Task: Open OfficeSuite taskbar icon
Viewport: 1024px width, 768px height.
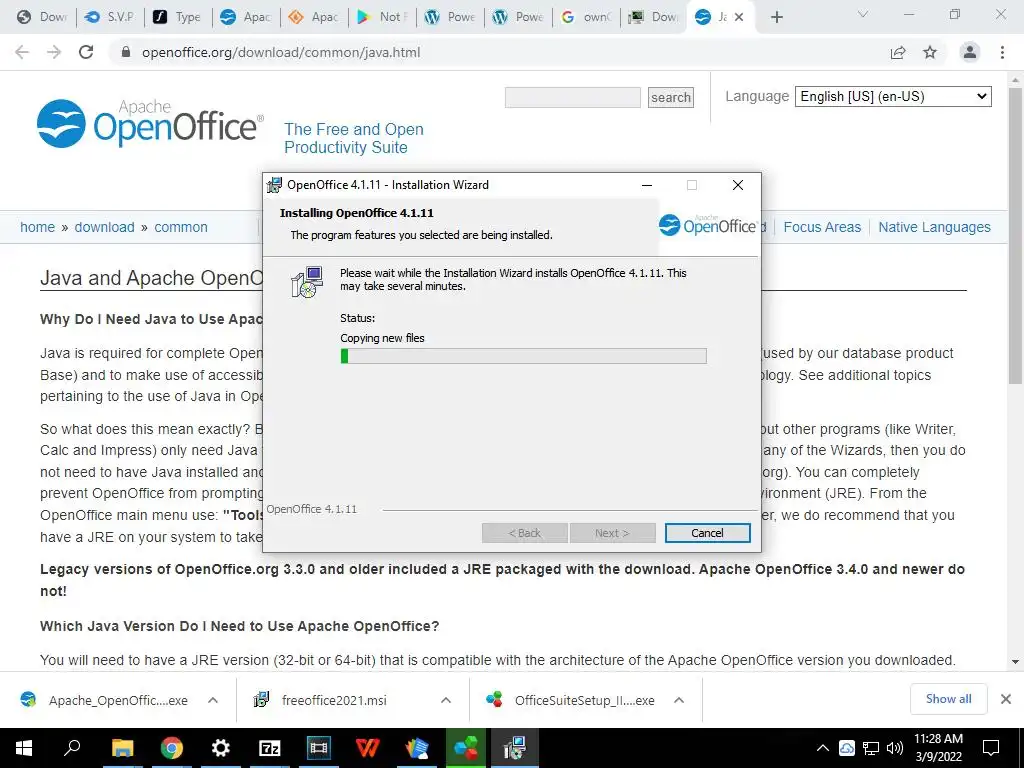Action: [x=466, y=748]
